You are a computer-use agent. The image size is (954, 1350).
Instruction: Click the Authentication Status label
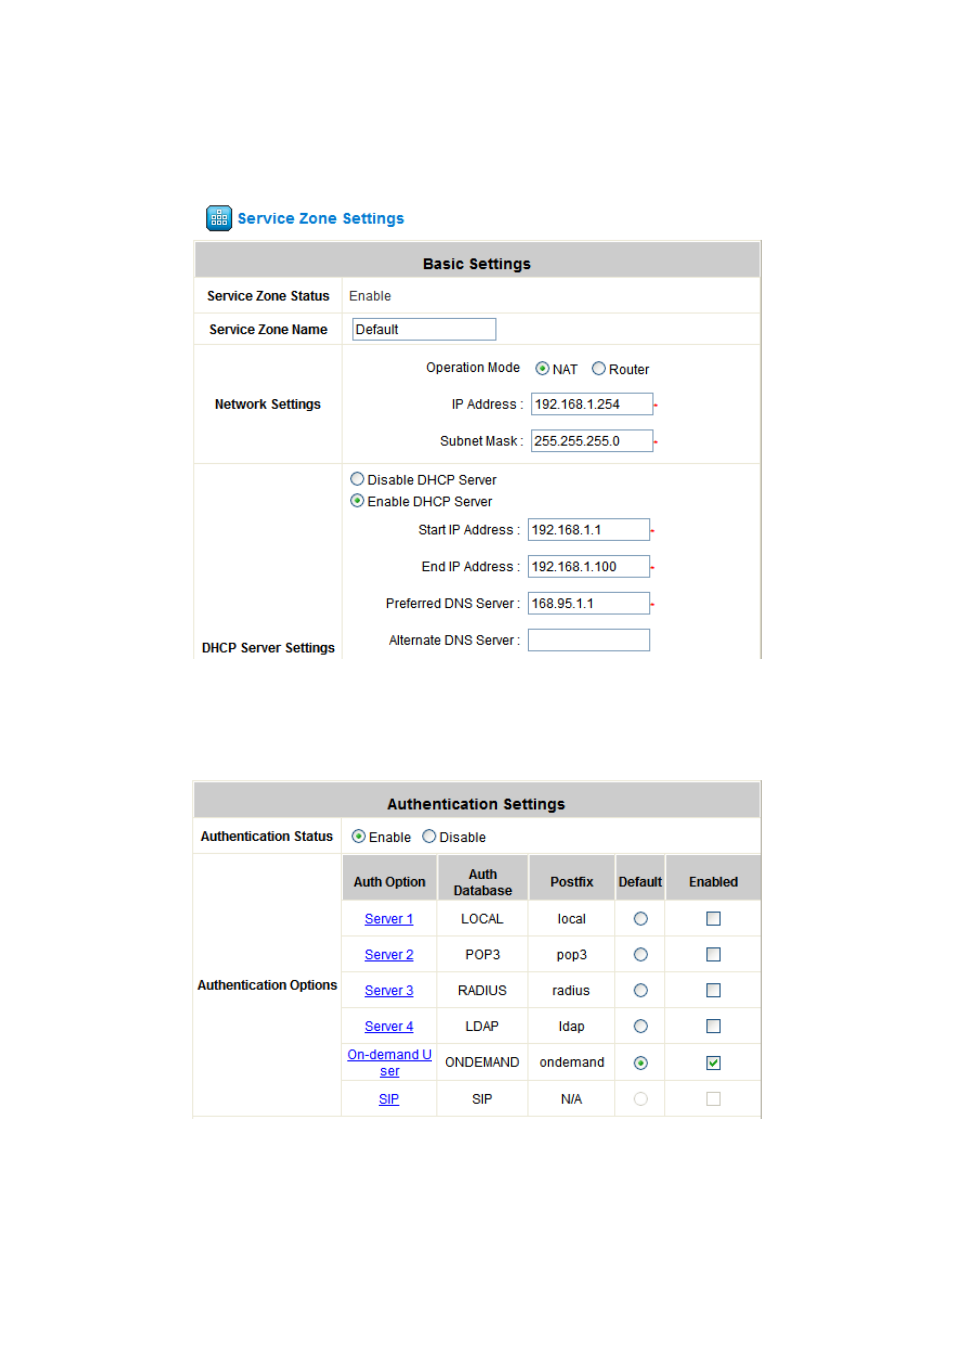coord(267,836)
